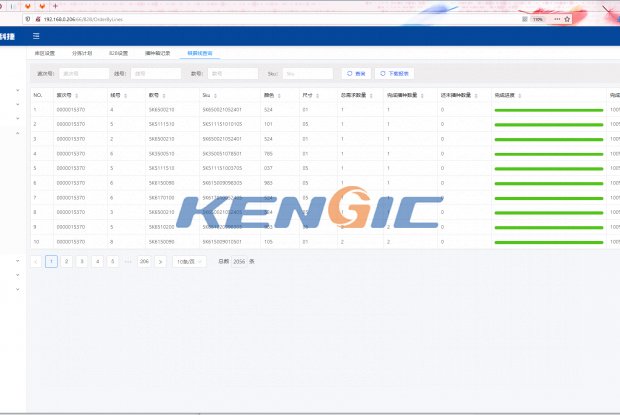This screenshot has width=620, height=415.
Task: Click the sort icon on Sku column
Action: pos(216,96)
